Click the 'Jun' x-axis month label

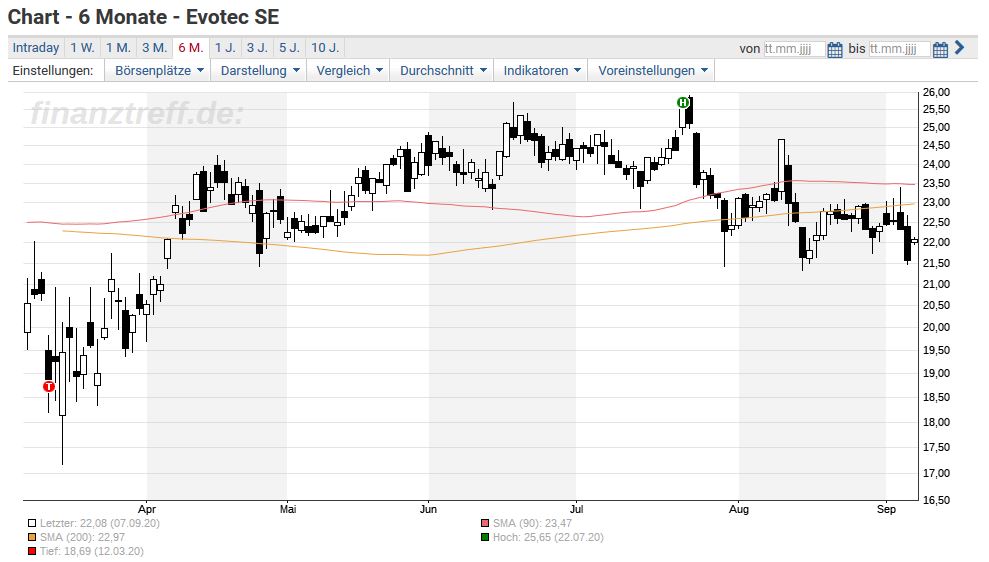[428, 509]
